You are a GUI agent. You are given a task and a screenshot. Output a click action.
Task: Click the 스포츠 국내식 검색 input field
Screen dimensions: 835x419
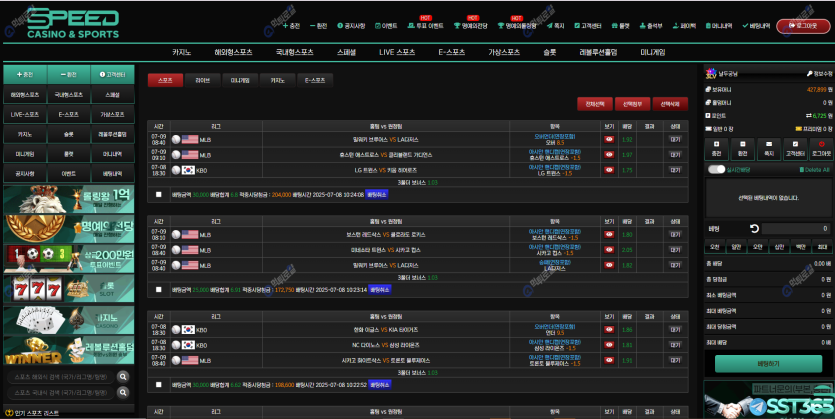[x=61, y=392]
